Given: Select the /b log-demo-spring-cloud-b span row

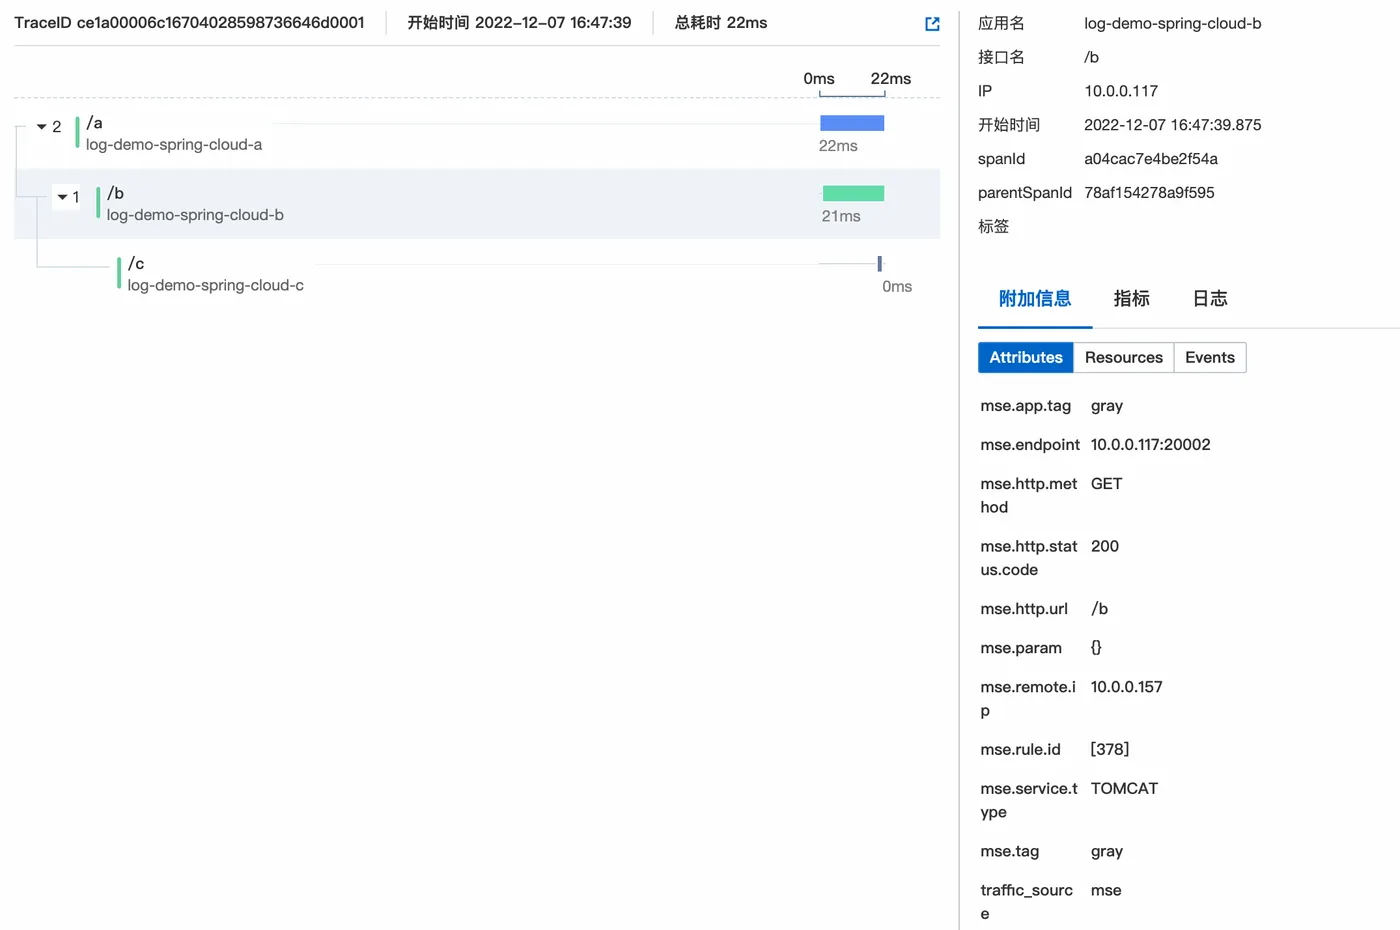Looking at the screenshot, I should coord(477,204).
